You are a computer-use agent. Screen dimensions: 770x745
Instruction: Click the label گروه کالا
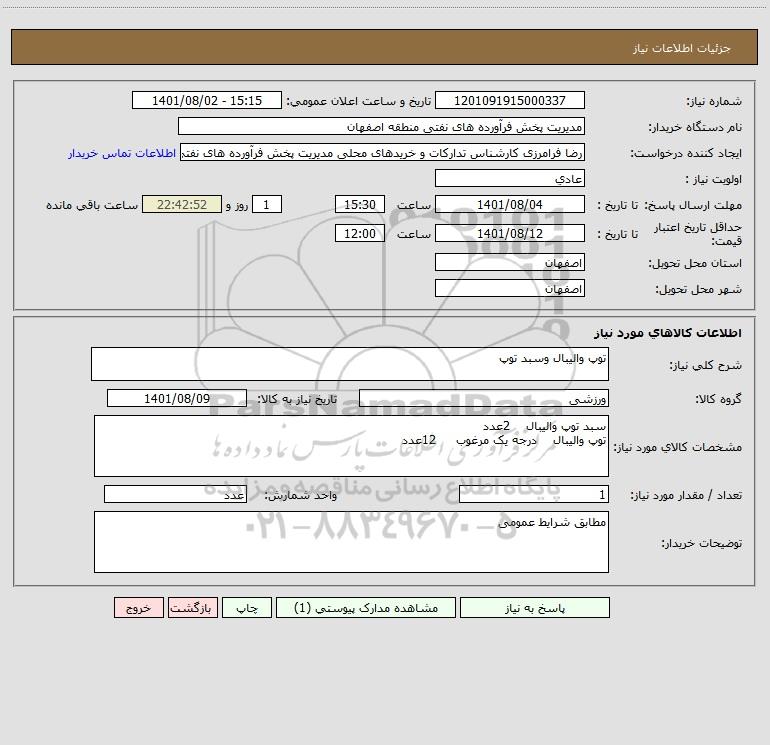pos(718,399)
